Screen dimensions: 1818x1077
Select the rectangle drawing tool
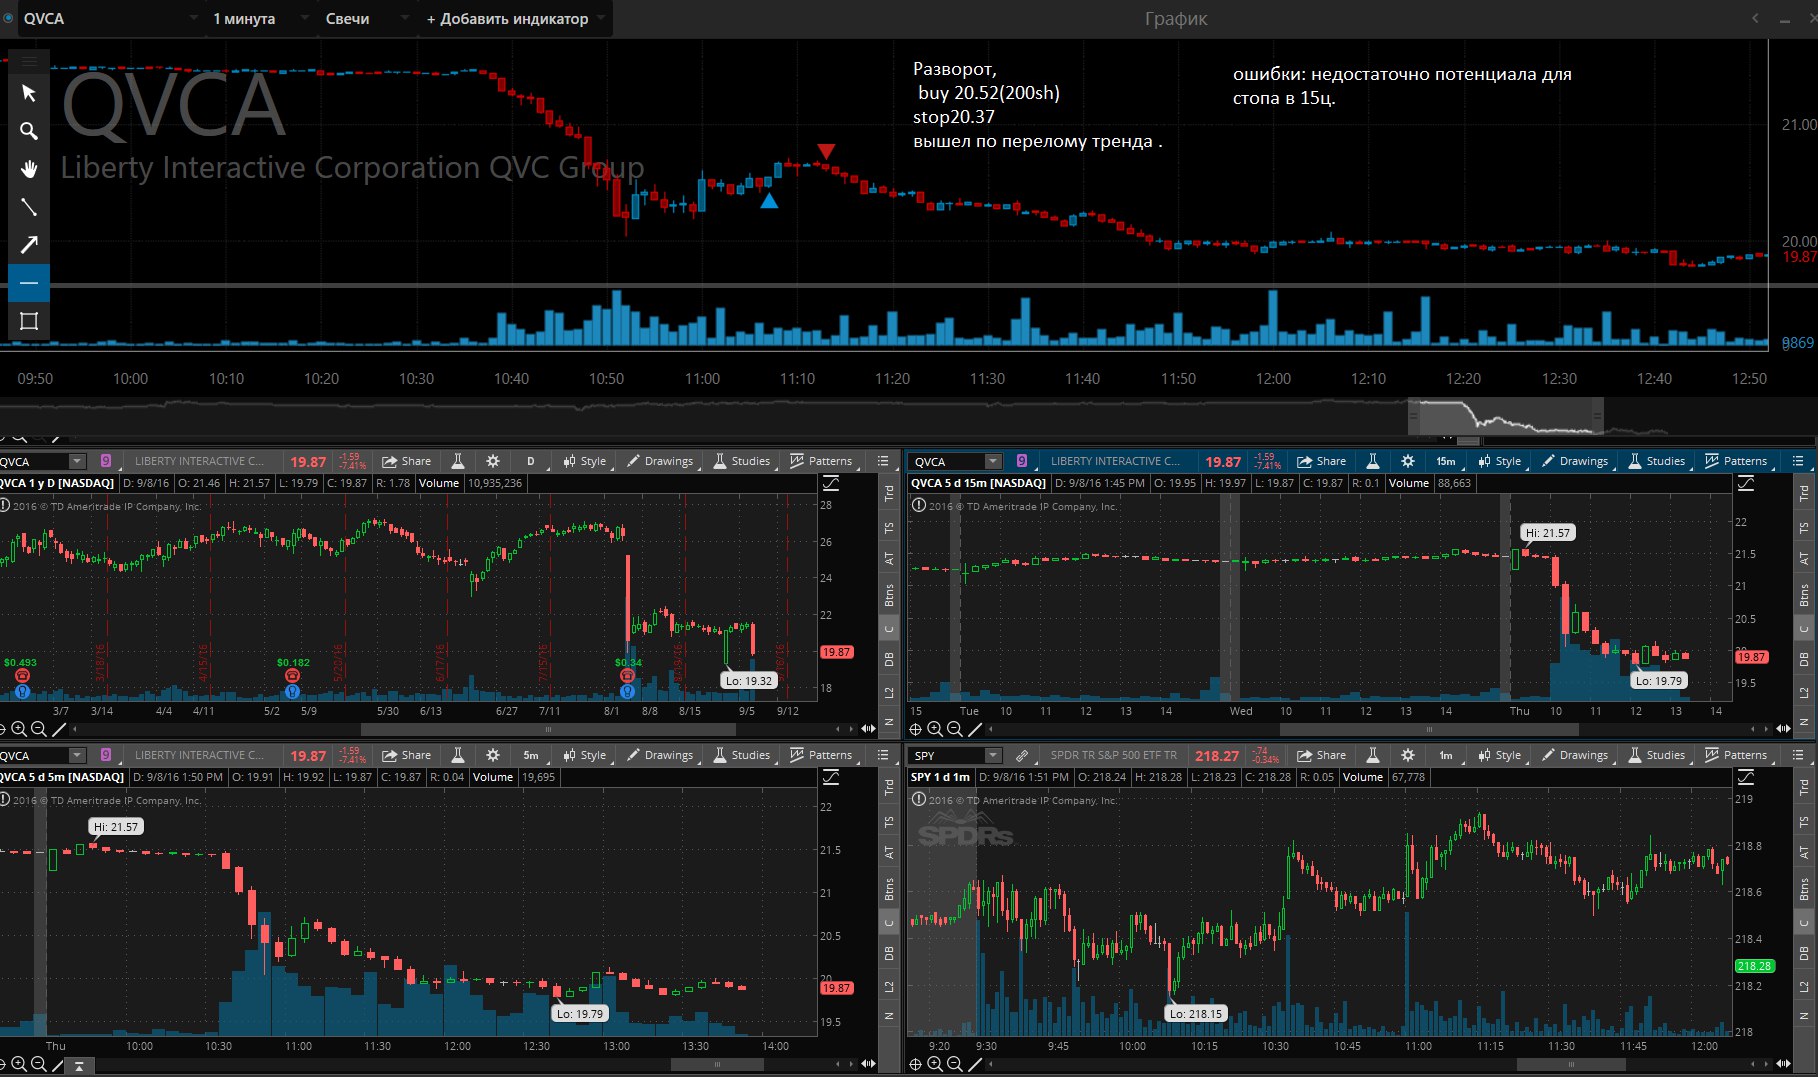point(29,321)
